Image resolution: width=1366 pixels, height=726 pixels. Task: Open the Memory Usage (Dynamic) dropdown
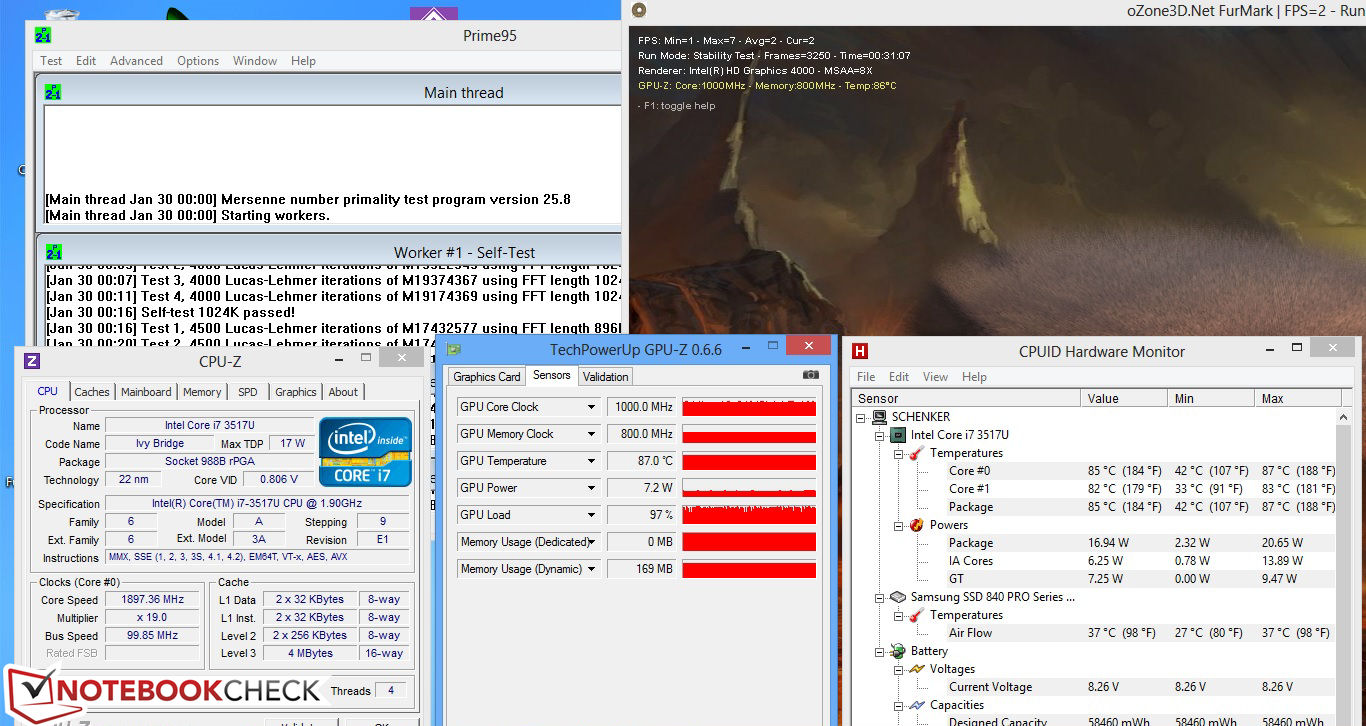592,569
